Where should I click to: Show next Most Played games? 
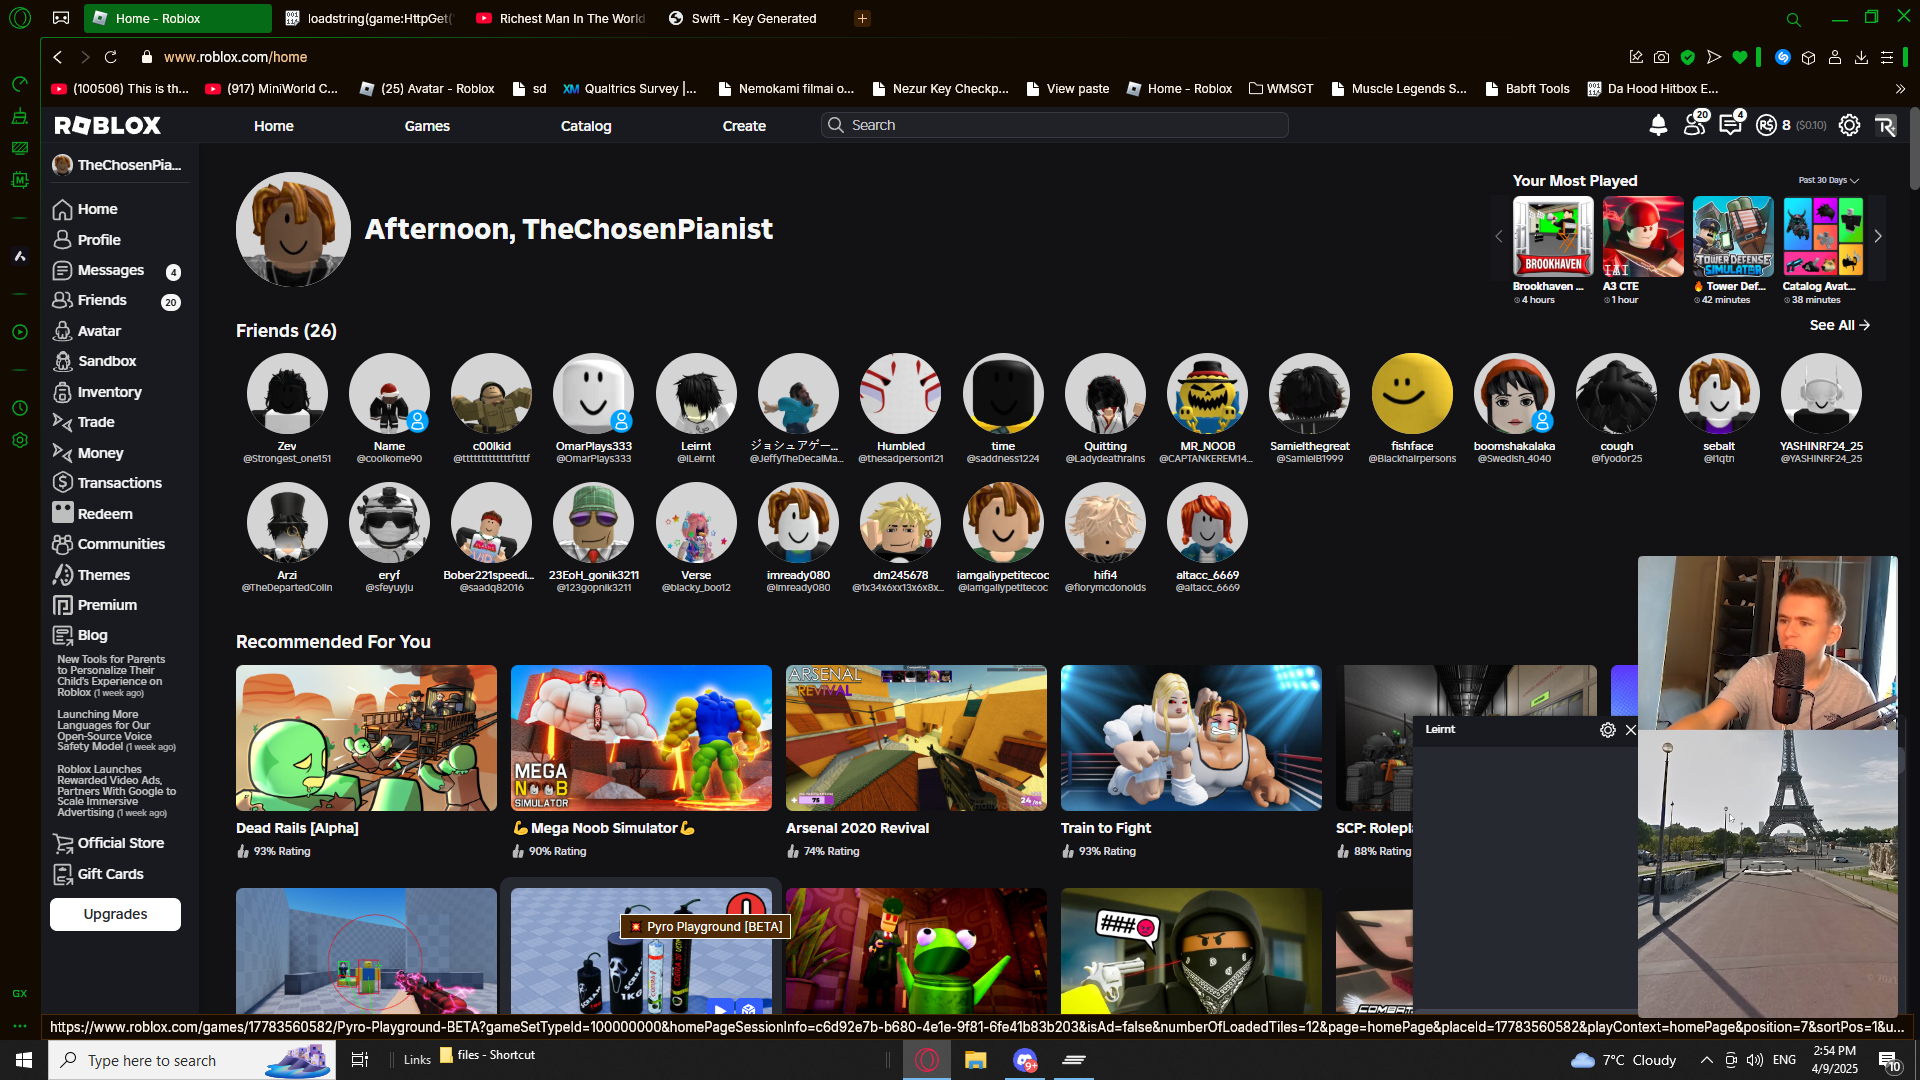click(x=1878, y=237)
